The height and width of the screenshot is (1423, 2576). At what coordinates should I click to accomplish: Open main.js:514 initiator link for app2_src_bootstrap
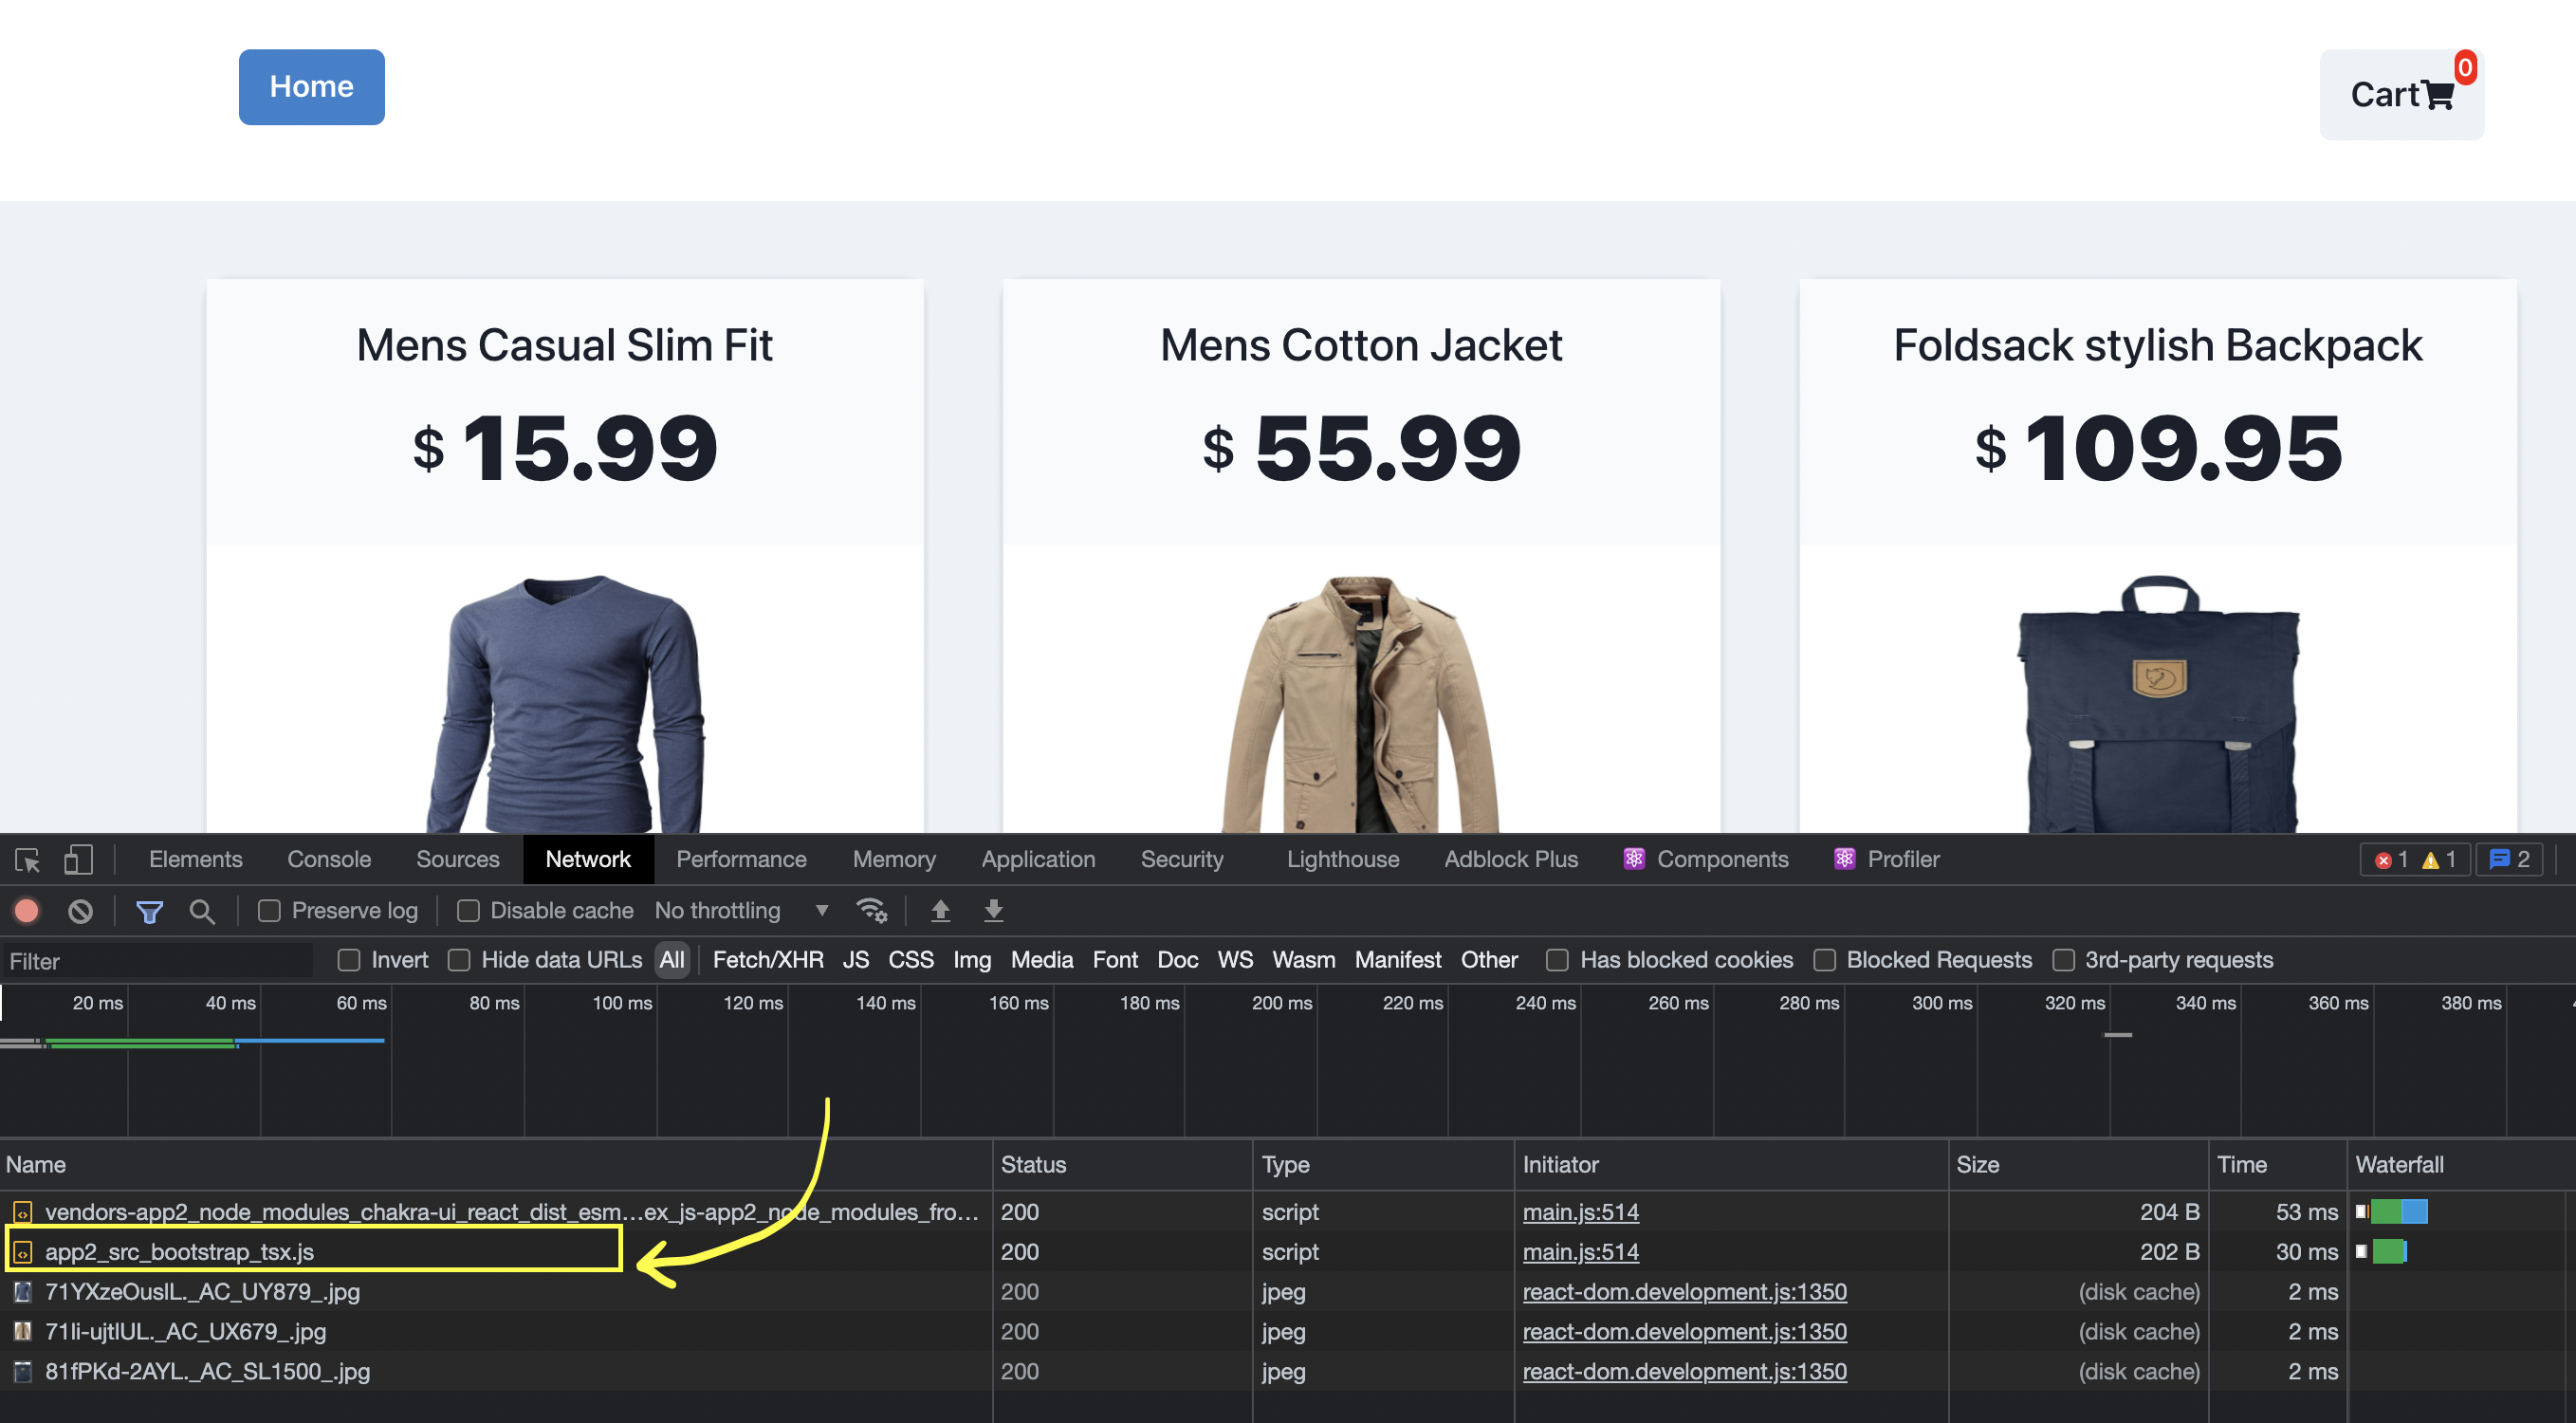tap(1581, 1252)
